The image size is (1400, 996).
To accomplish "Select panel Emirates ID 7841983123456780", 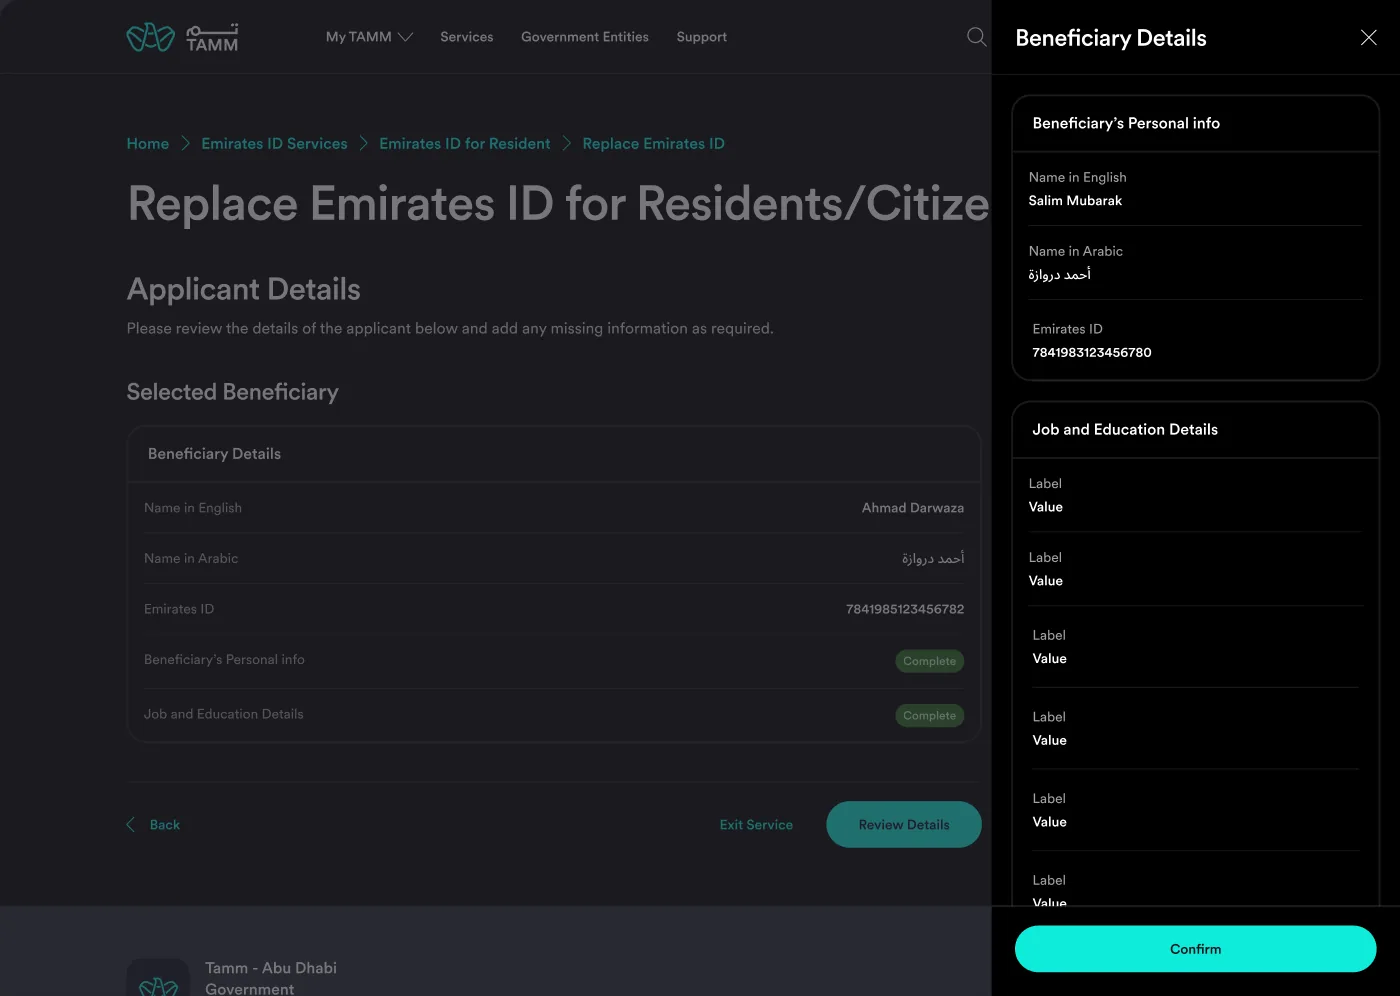I will [x=1092, y=352].
